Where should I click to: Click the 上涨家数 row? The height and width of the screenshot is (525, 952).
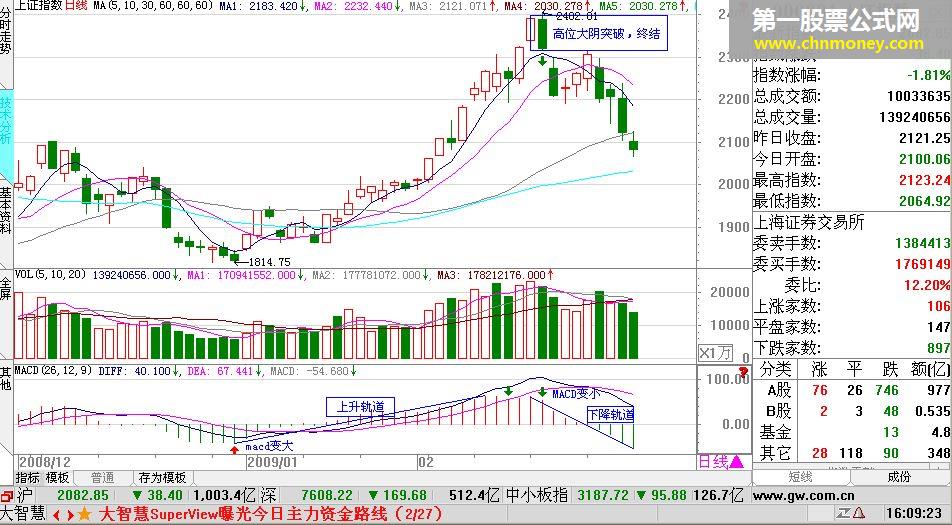[851, 306]
